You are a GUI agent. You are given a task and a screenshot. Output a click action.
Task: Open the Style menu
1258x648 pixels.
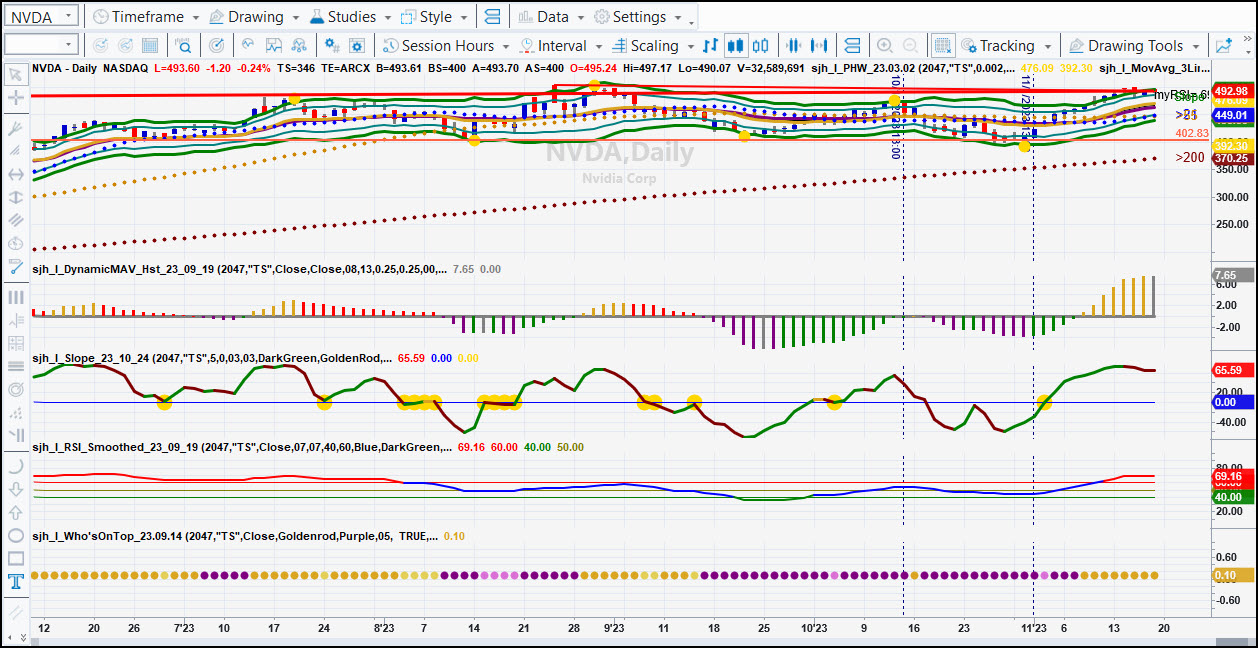click(x=435, y=17)
